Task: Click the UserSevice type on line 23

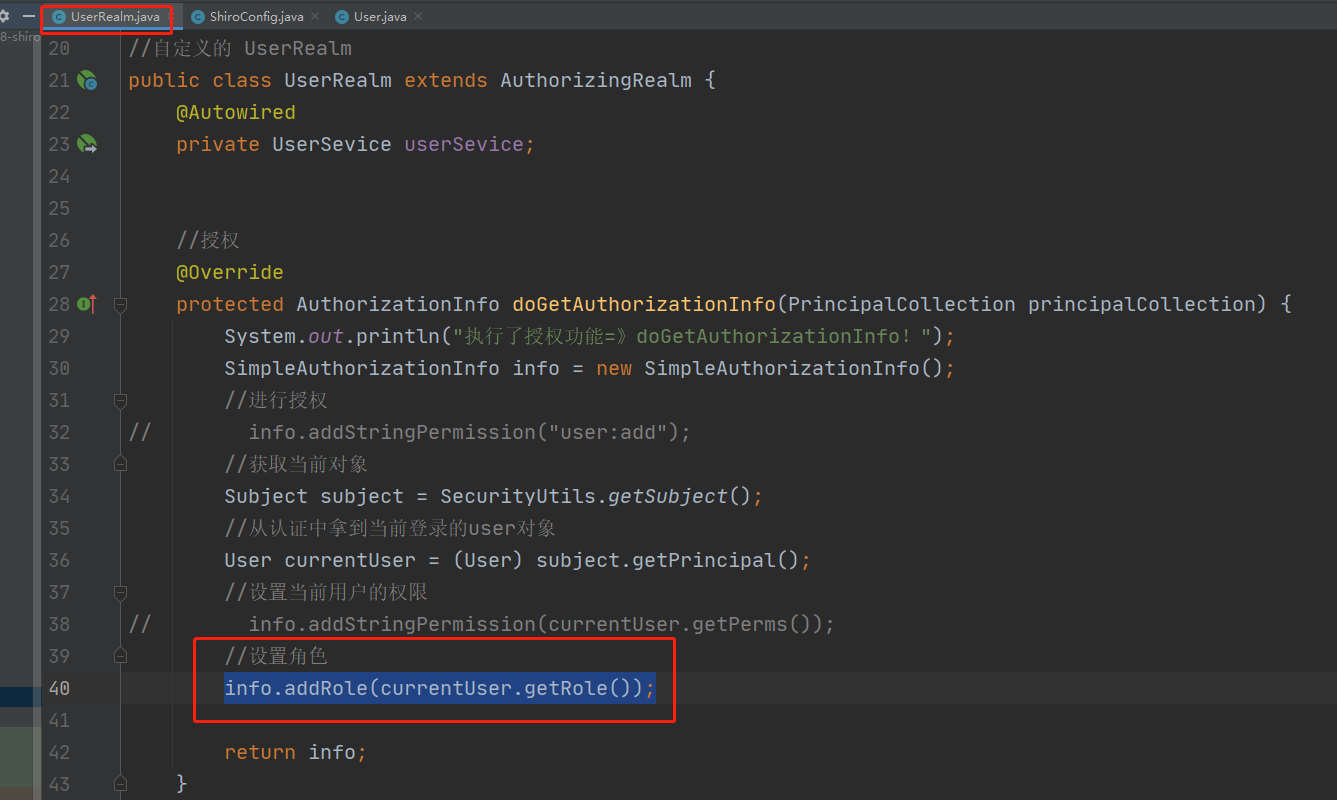Action: click(332, 144)
